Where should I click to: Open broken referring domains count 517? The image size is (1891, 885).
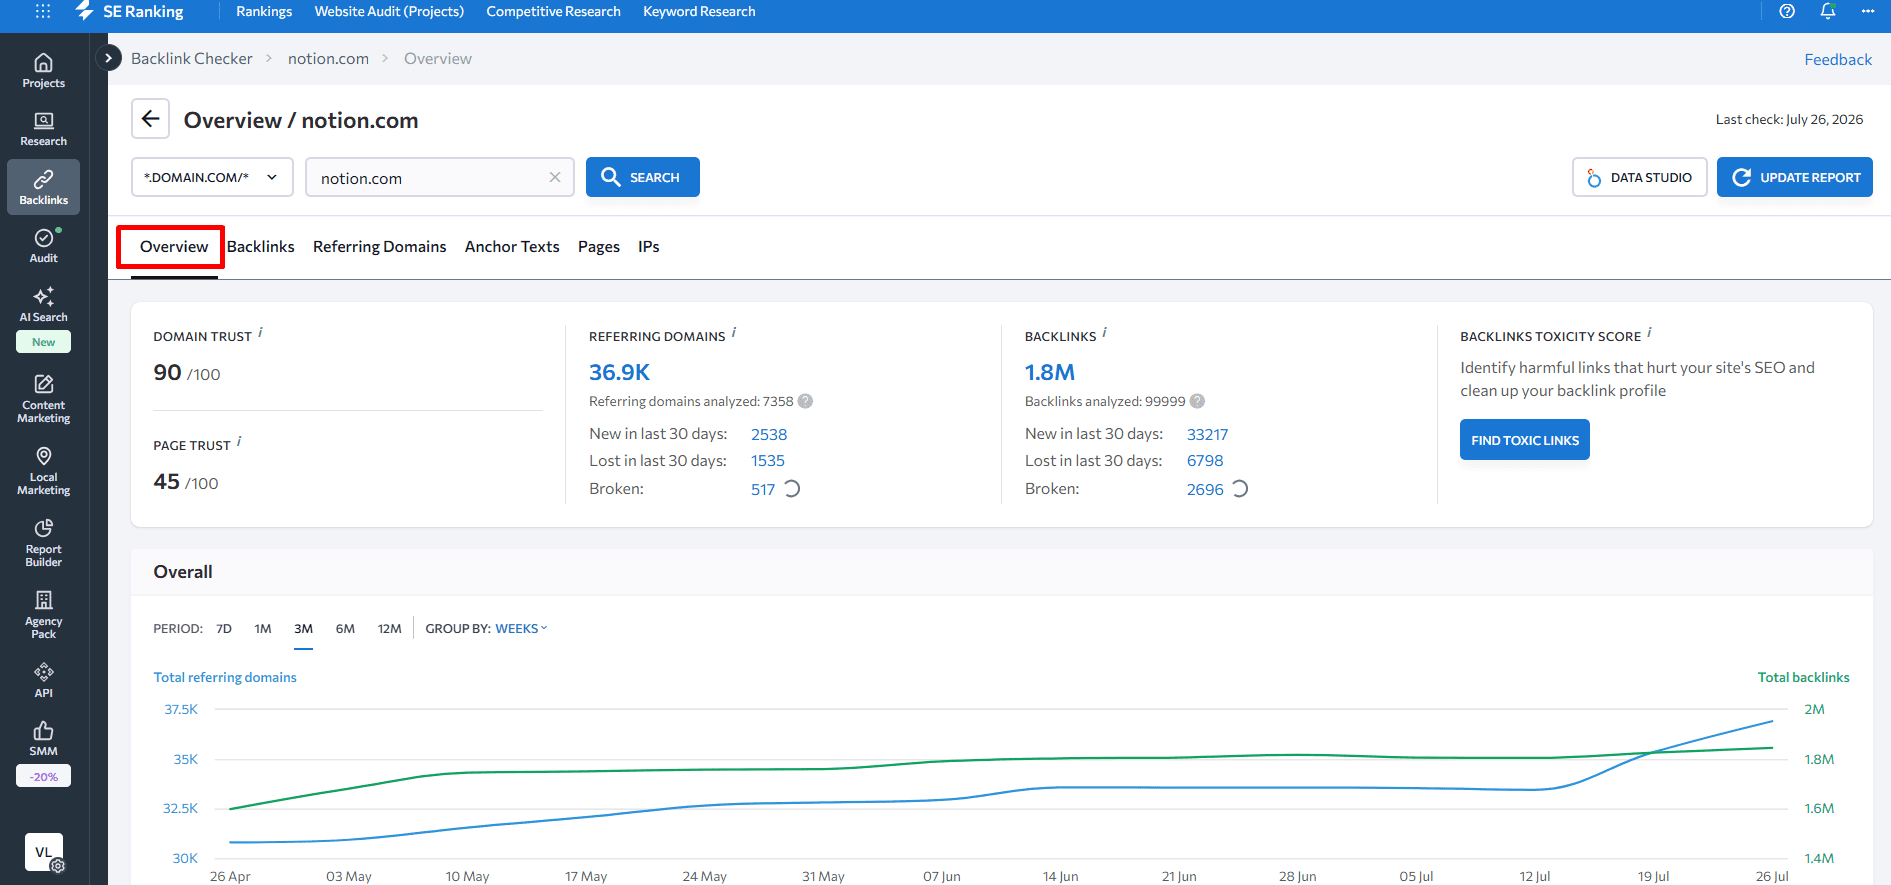click(763, 489)
